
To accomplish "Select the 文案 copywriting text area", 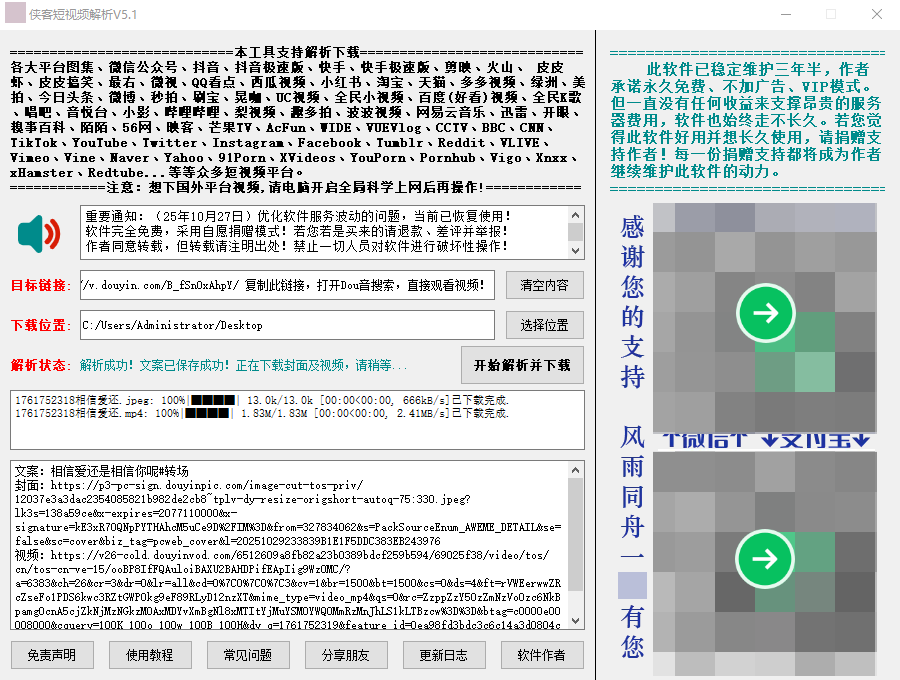I will [x=290, y=545].
